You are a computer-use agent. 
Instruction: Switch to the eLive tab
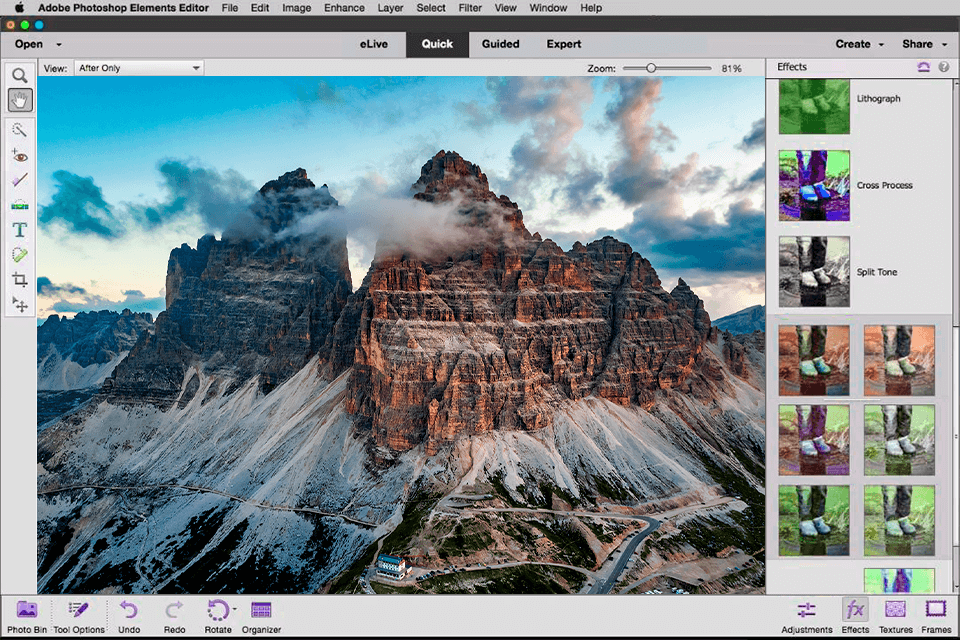pyautogui.click(x=373, y=44)
